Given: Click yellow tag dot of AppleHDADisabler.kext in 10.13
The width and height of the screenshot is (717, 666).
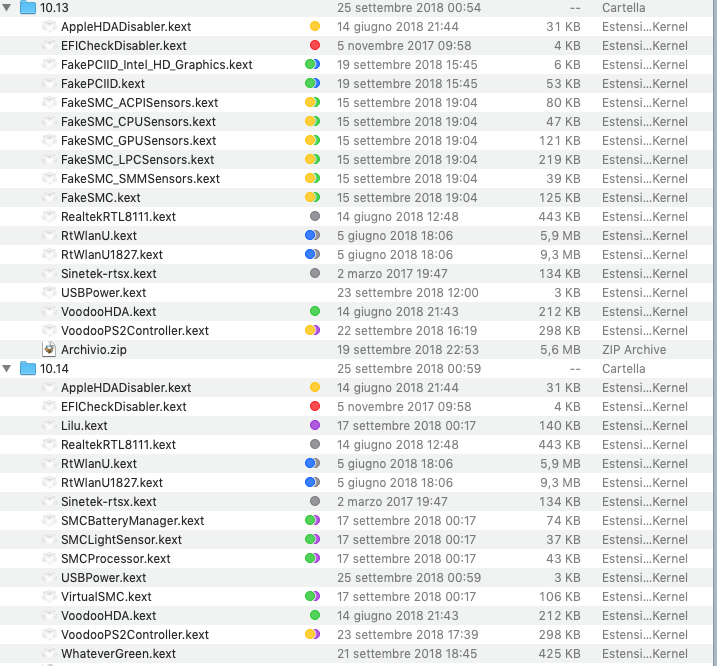Looking at the screenshot, I should coord(315,26).
